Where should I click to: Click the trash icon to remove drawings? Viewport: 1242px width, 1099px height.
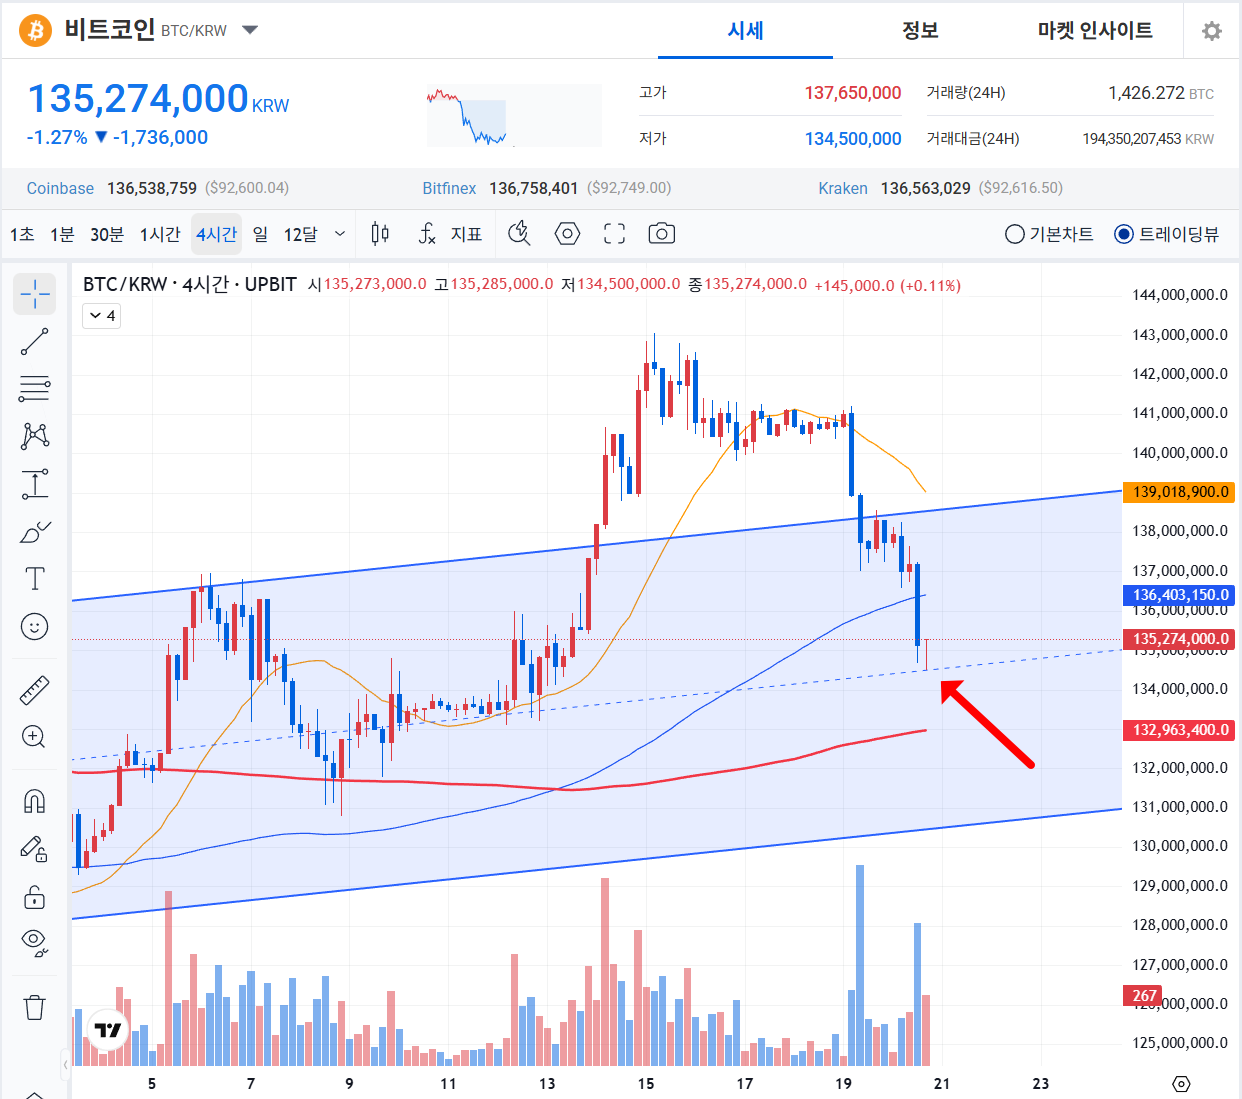(34, 1007)
